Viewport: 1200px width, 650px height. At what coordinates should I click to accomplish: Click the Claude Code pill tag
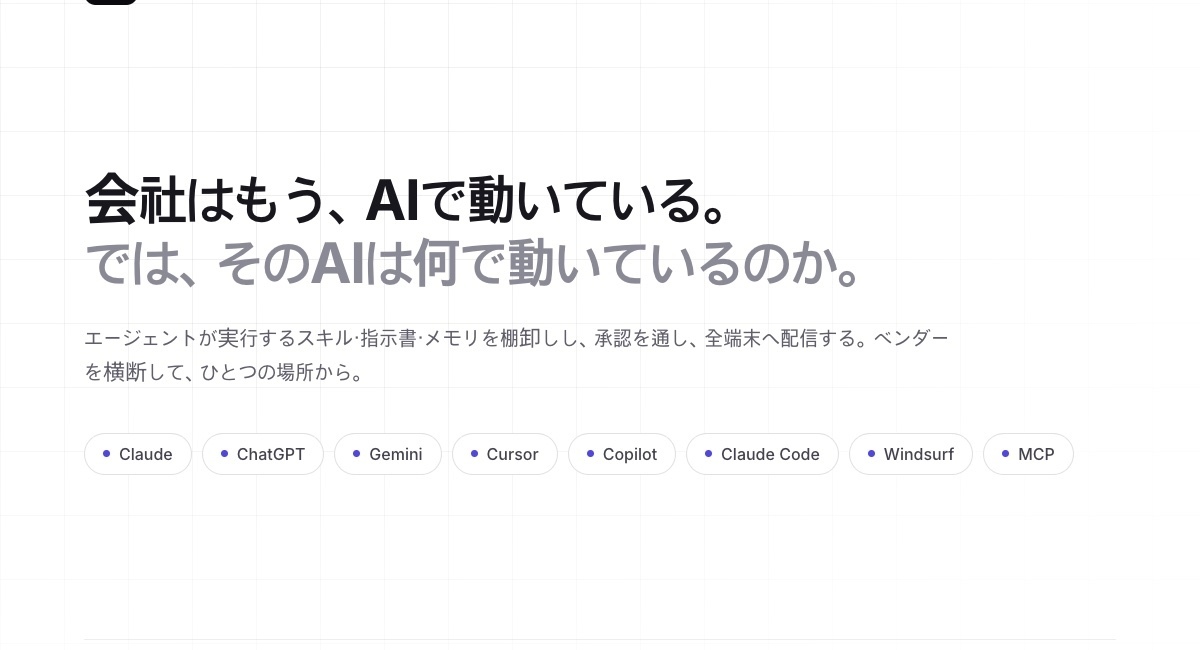point(763,454)
